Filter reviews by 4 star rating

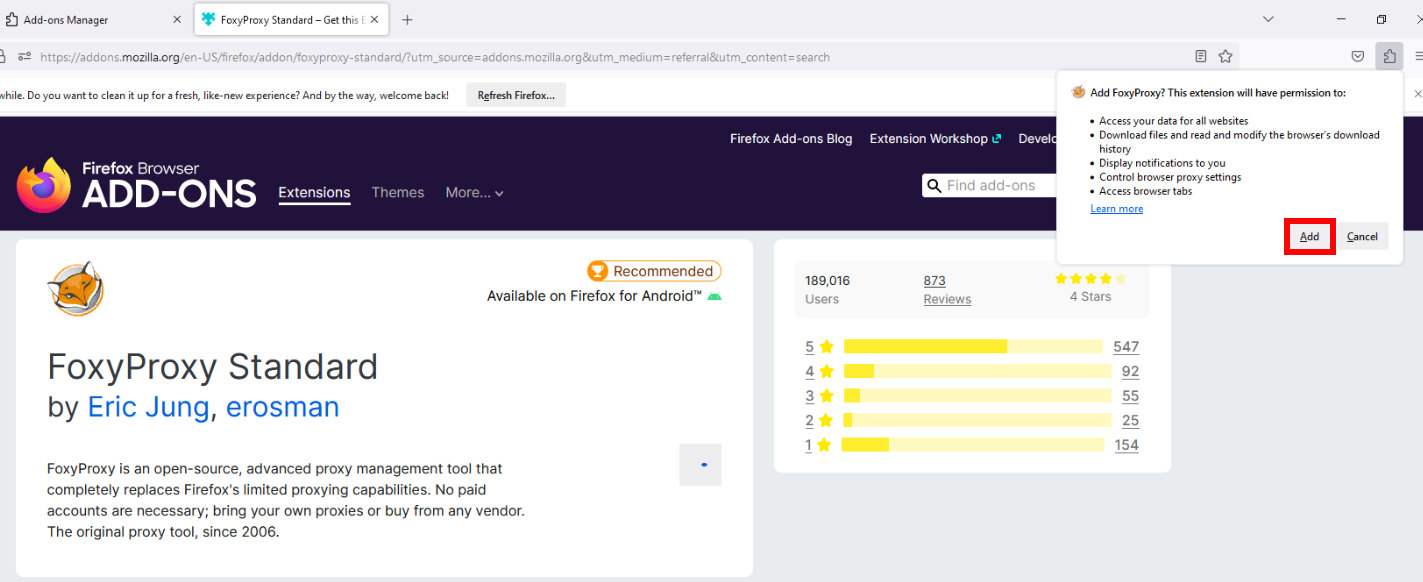(819, 371)
